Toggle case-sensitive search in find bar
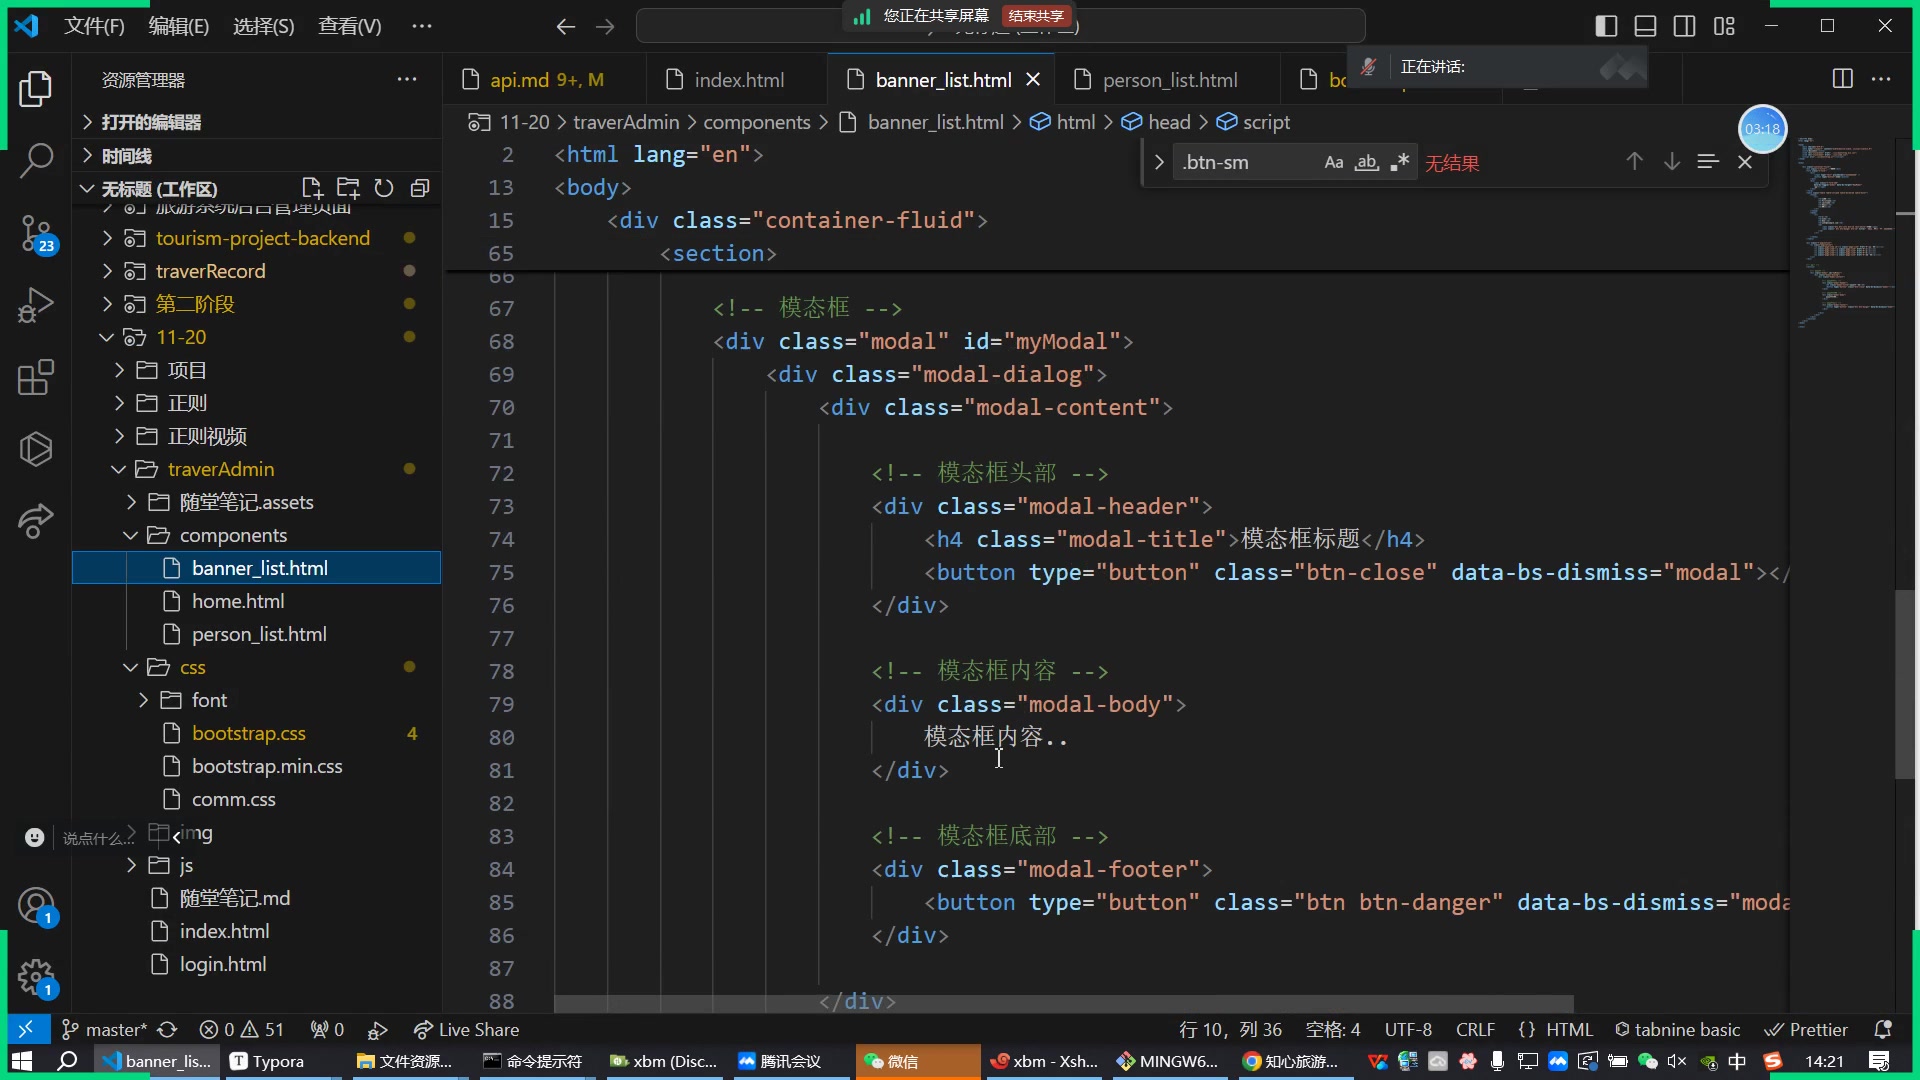 (1333, 161)
